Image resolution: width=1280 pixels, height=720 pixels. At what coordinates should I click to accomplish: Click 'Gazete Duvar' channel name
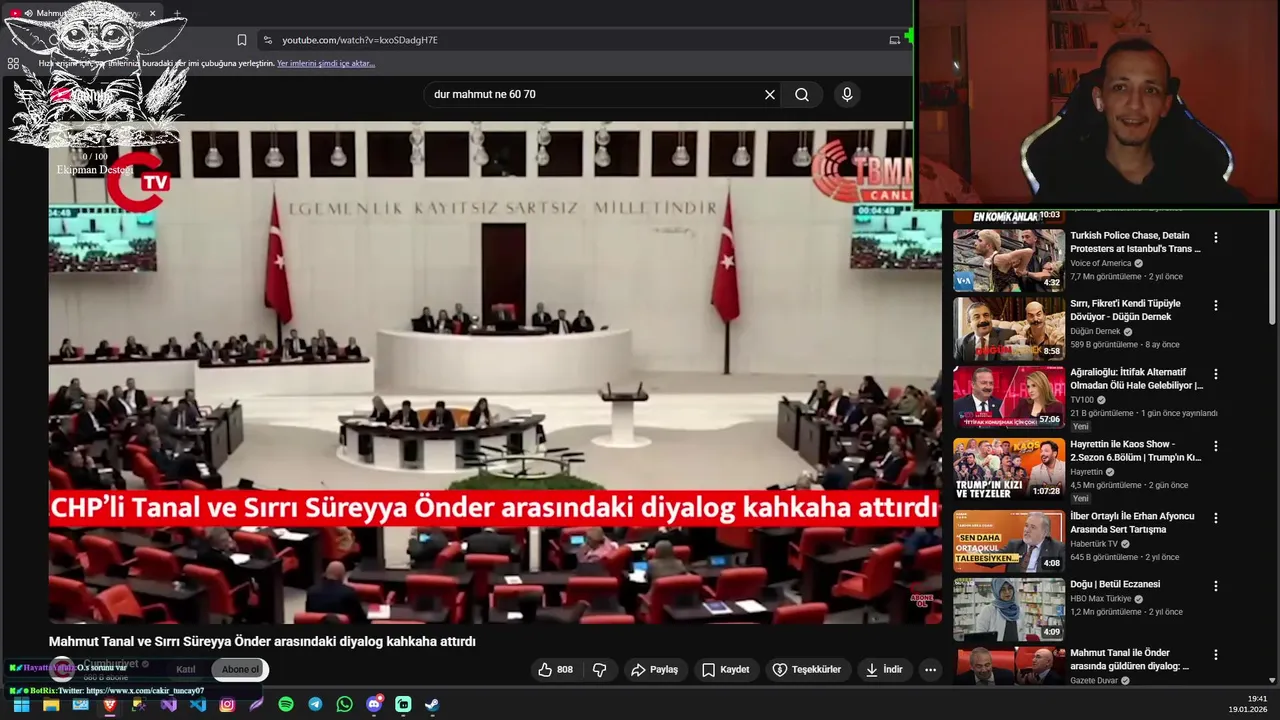1095,680
